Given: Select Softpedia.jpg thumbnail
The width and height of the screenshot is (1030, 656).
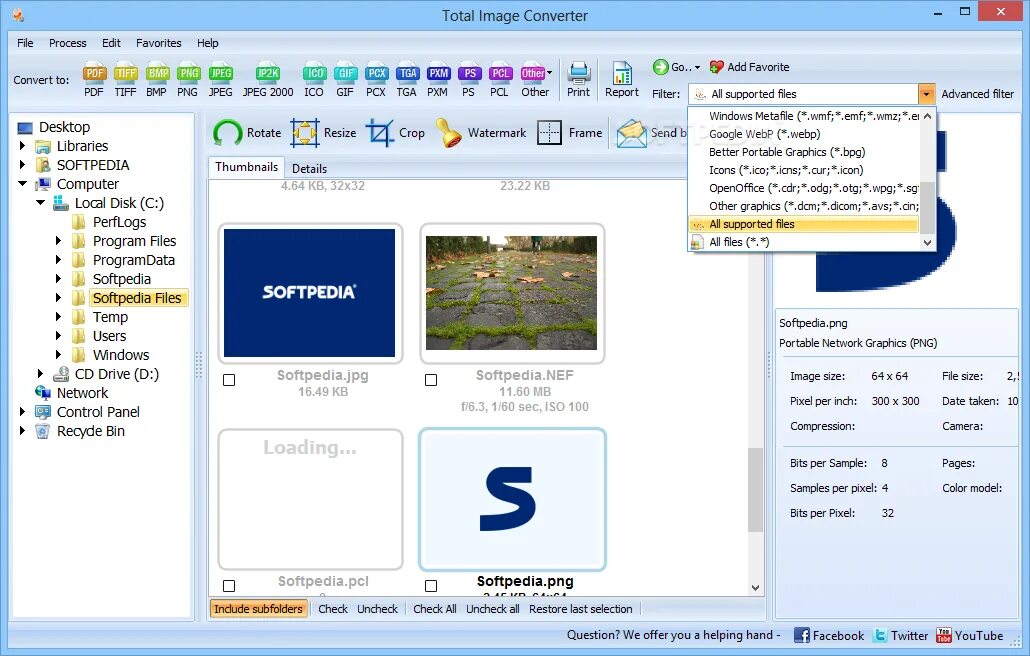Looking at the screenshot, I should (x=309, y=293).
